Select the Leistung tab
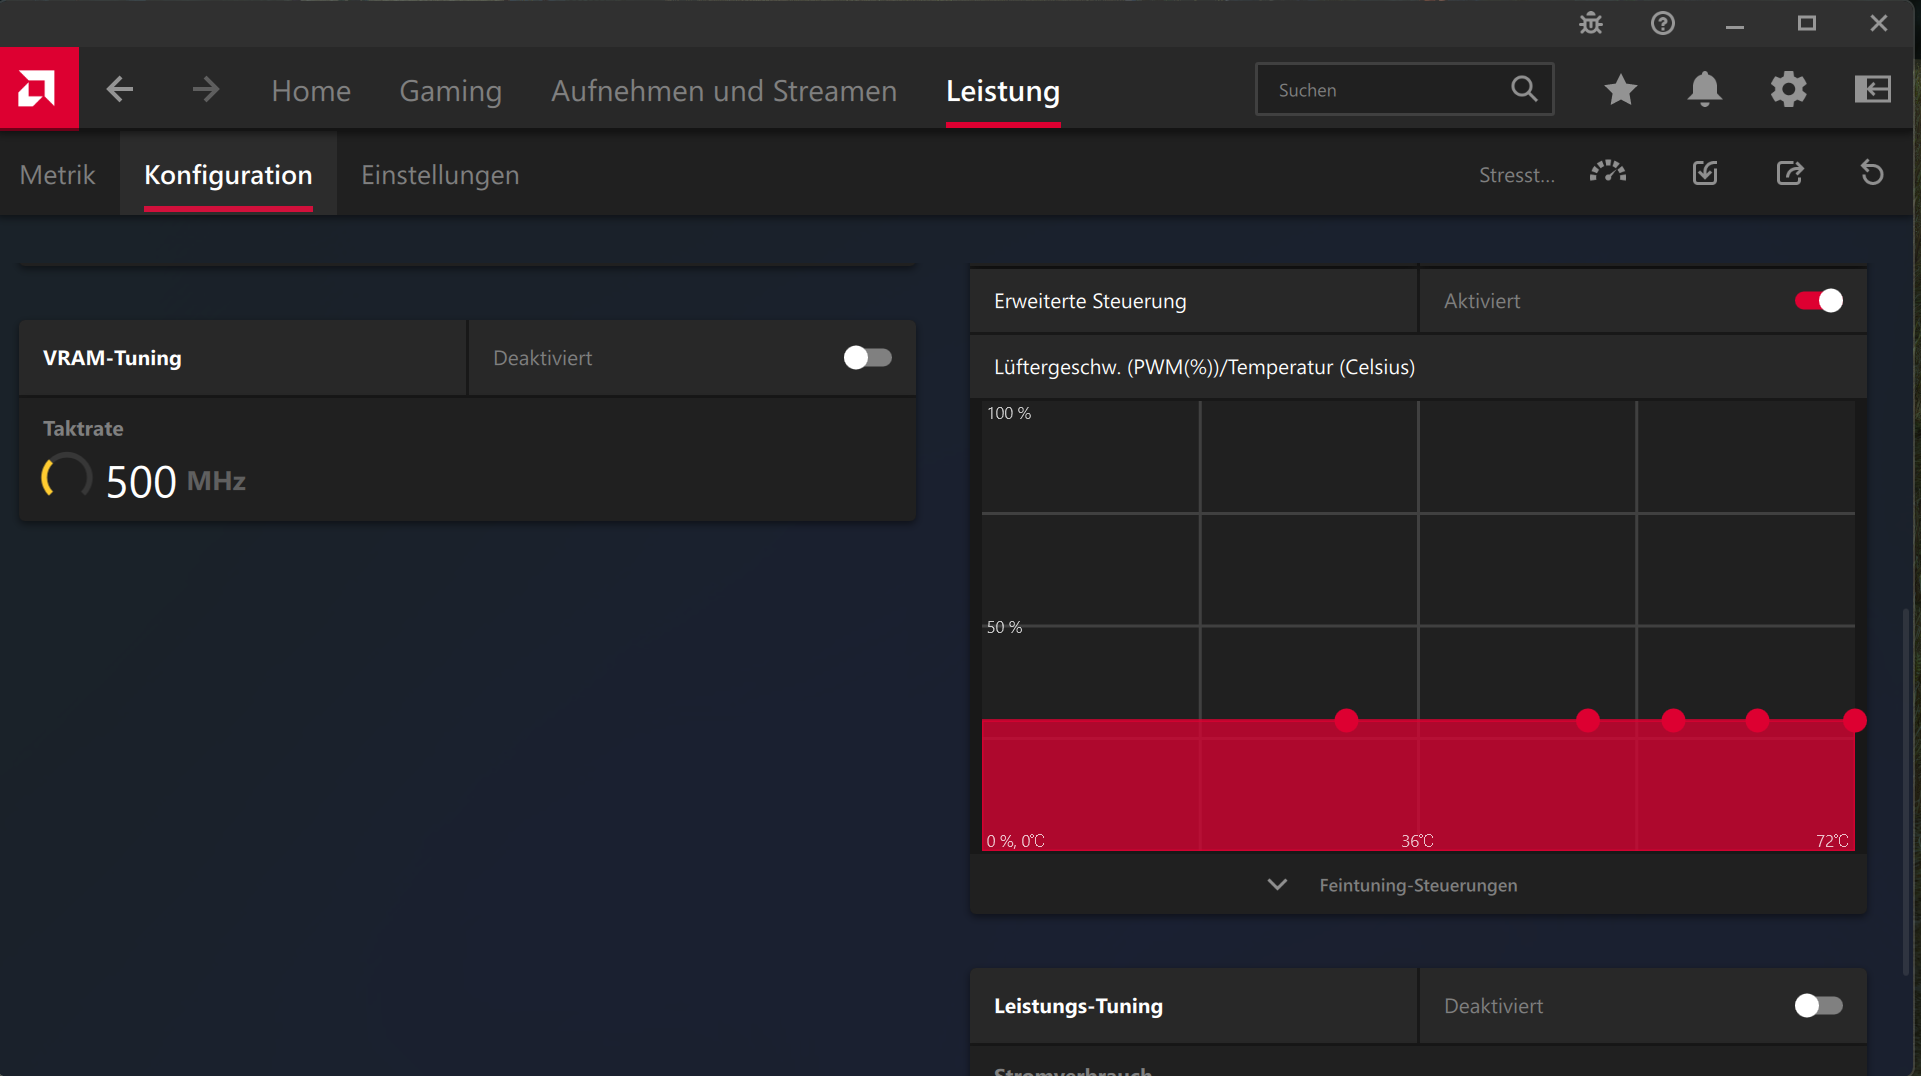The image size is (1921, 1076). [x=1003, y=91]
